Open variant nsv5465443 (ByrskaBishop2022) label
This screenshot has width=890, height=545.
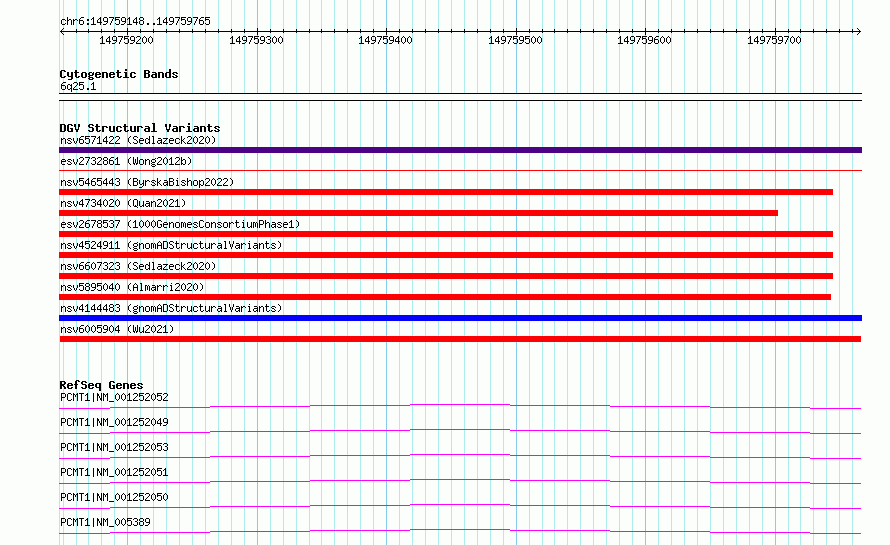point(147,182)
